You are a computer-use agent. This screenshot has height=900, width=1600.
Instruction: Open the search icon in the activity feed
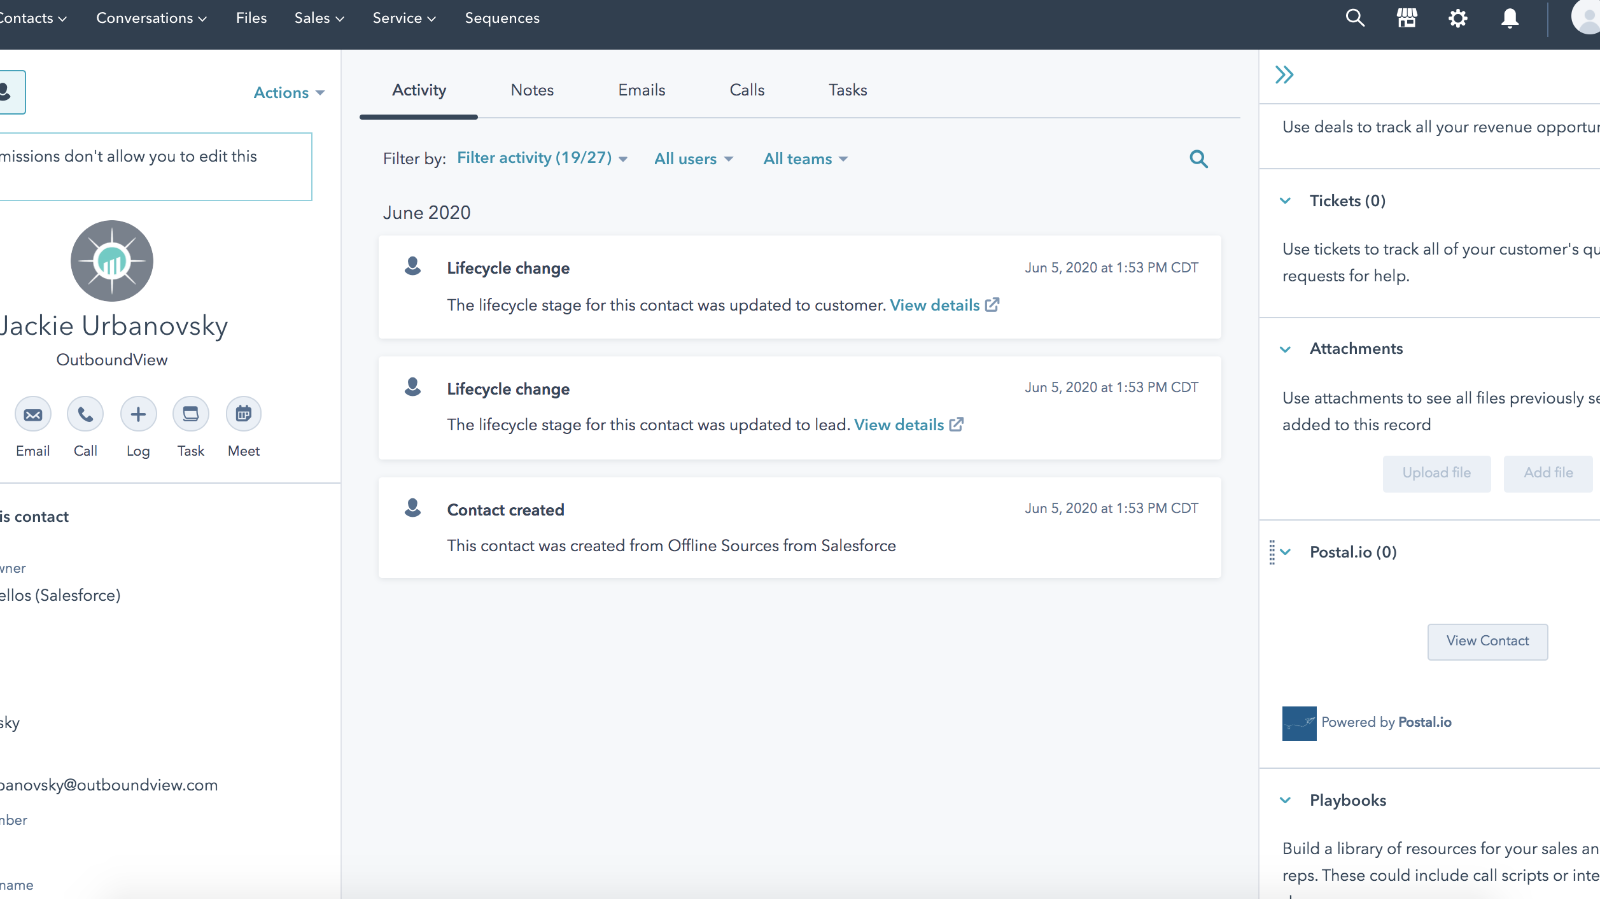(1198, 158)
